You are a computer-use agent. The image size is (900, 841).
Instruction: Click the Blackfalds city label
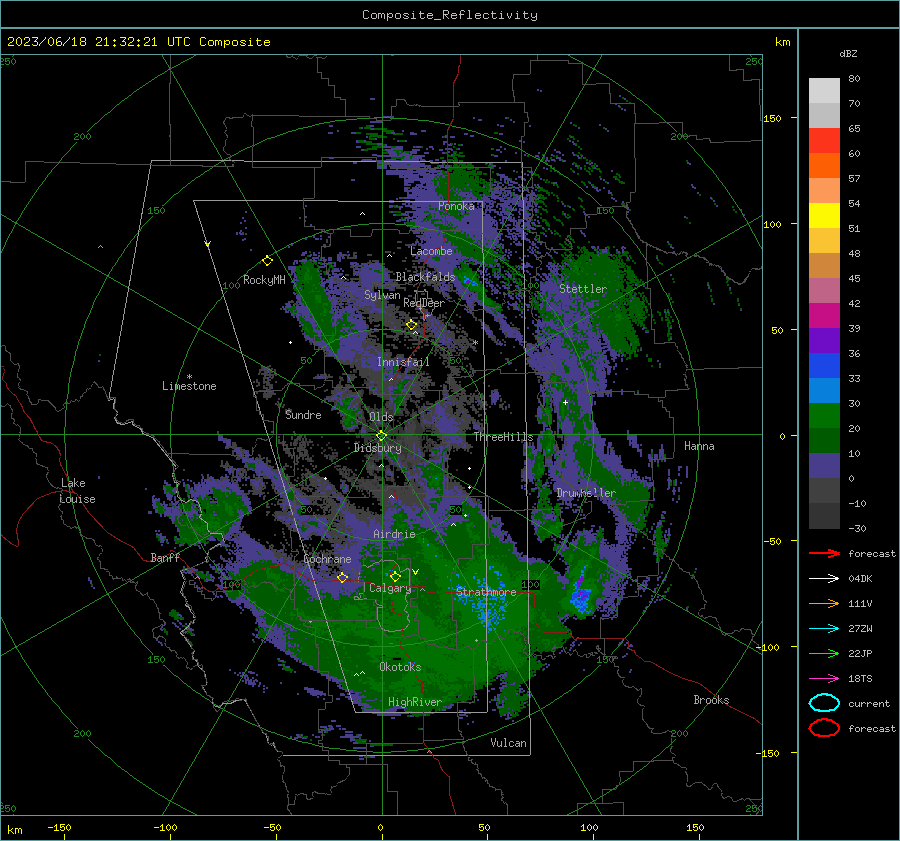coord(425,277)
